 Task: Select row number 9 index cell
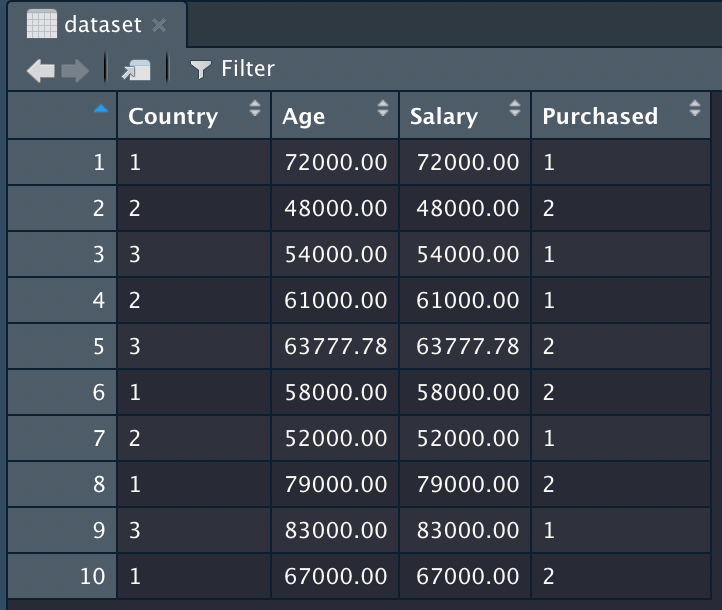(62, 530)
